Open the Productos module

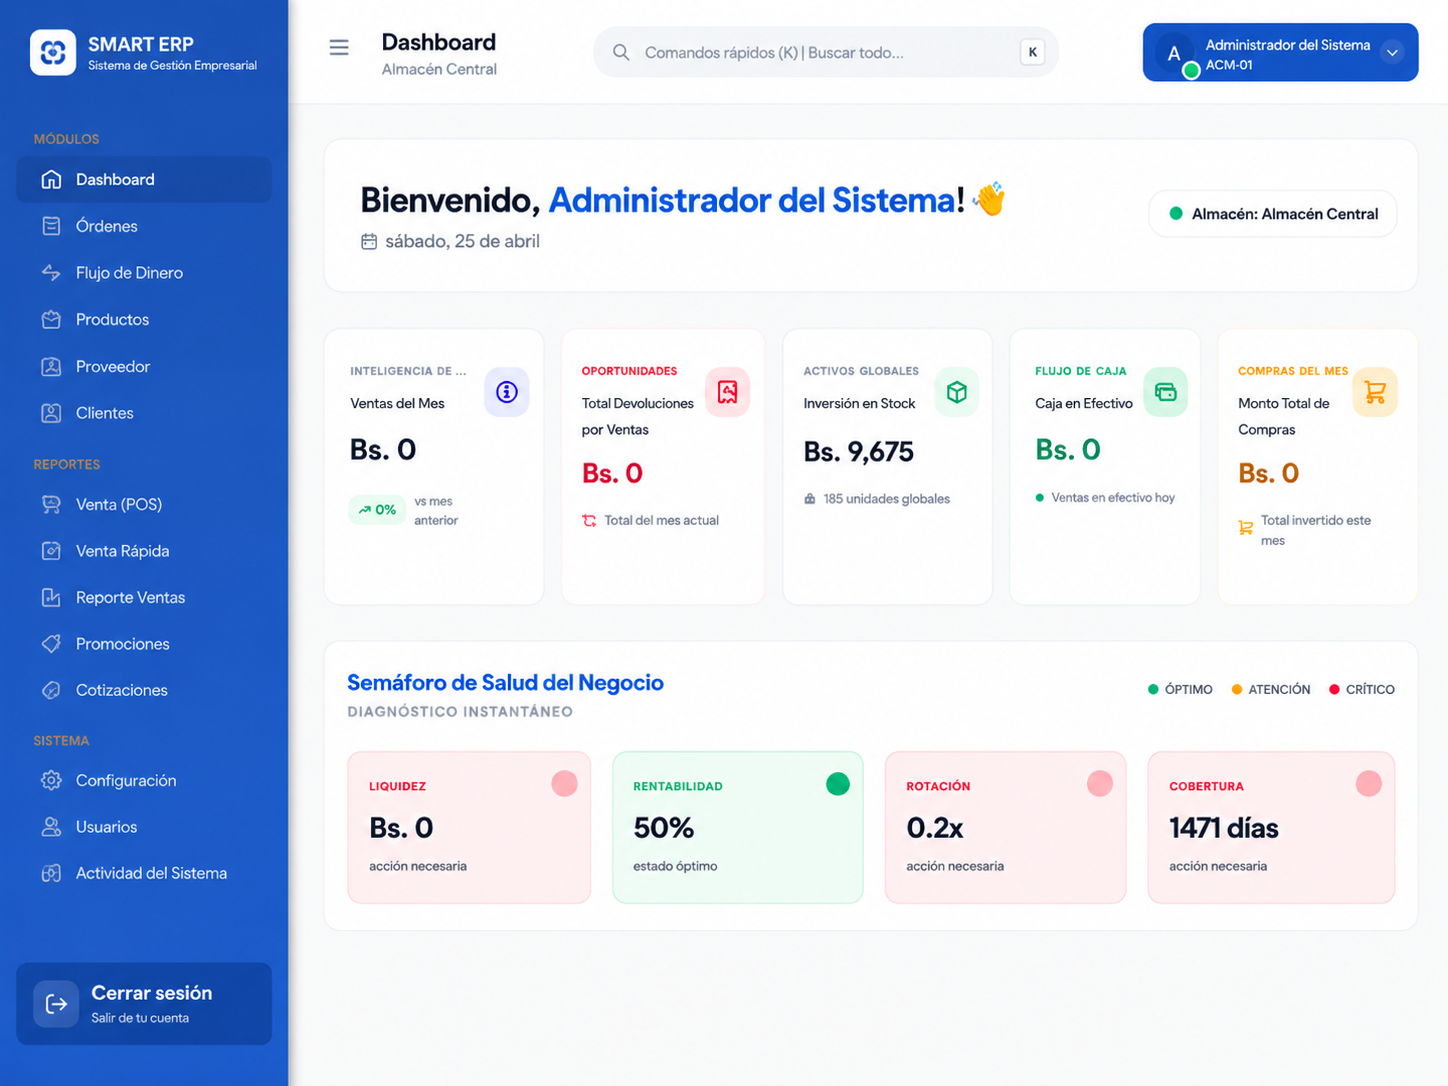tap(144, 319)
